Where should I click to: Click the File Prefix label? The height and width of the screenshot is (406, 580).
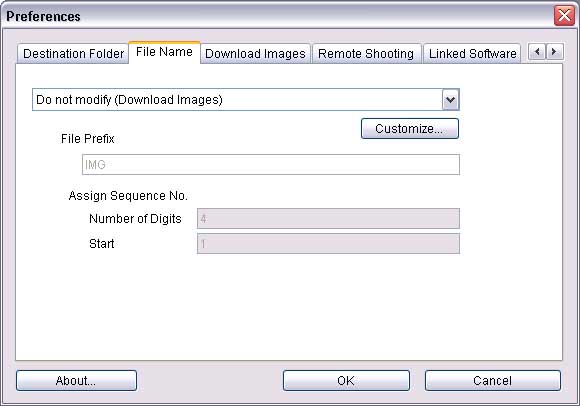pos(88,139)
